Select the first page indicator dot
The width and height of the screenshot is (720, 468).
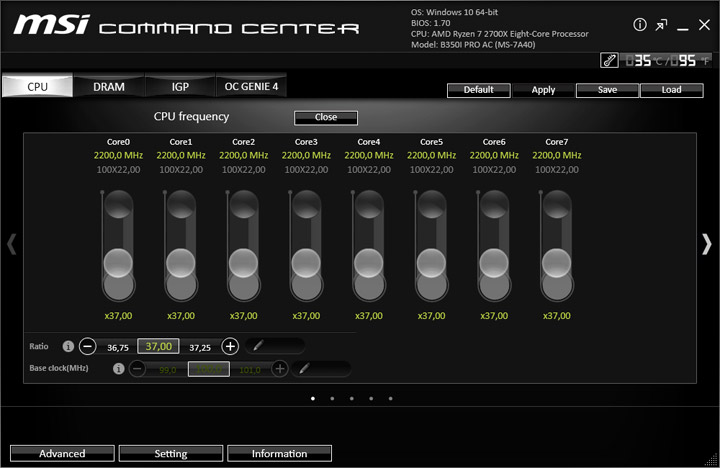click(313, 398)
